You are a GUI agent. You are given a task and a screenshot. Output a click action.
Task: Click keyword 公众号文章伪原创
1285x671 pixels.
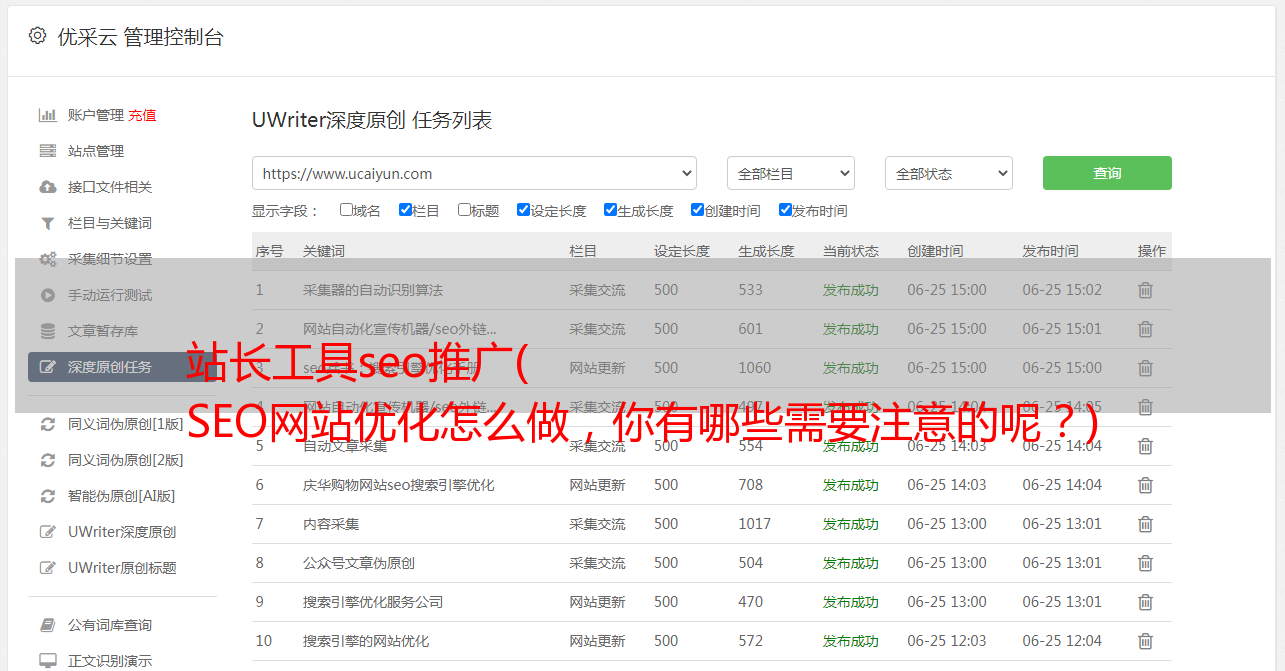(359, 563)
